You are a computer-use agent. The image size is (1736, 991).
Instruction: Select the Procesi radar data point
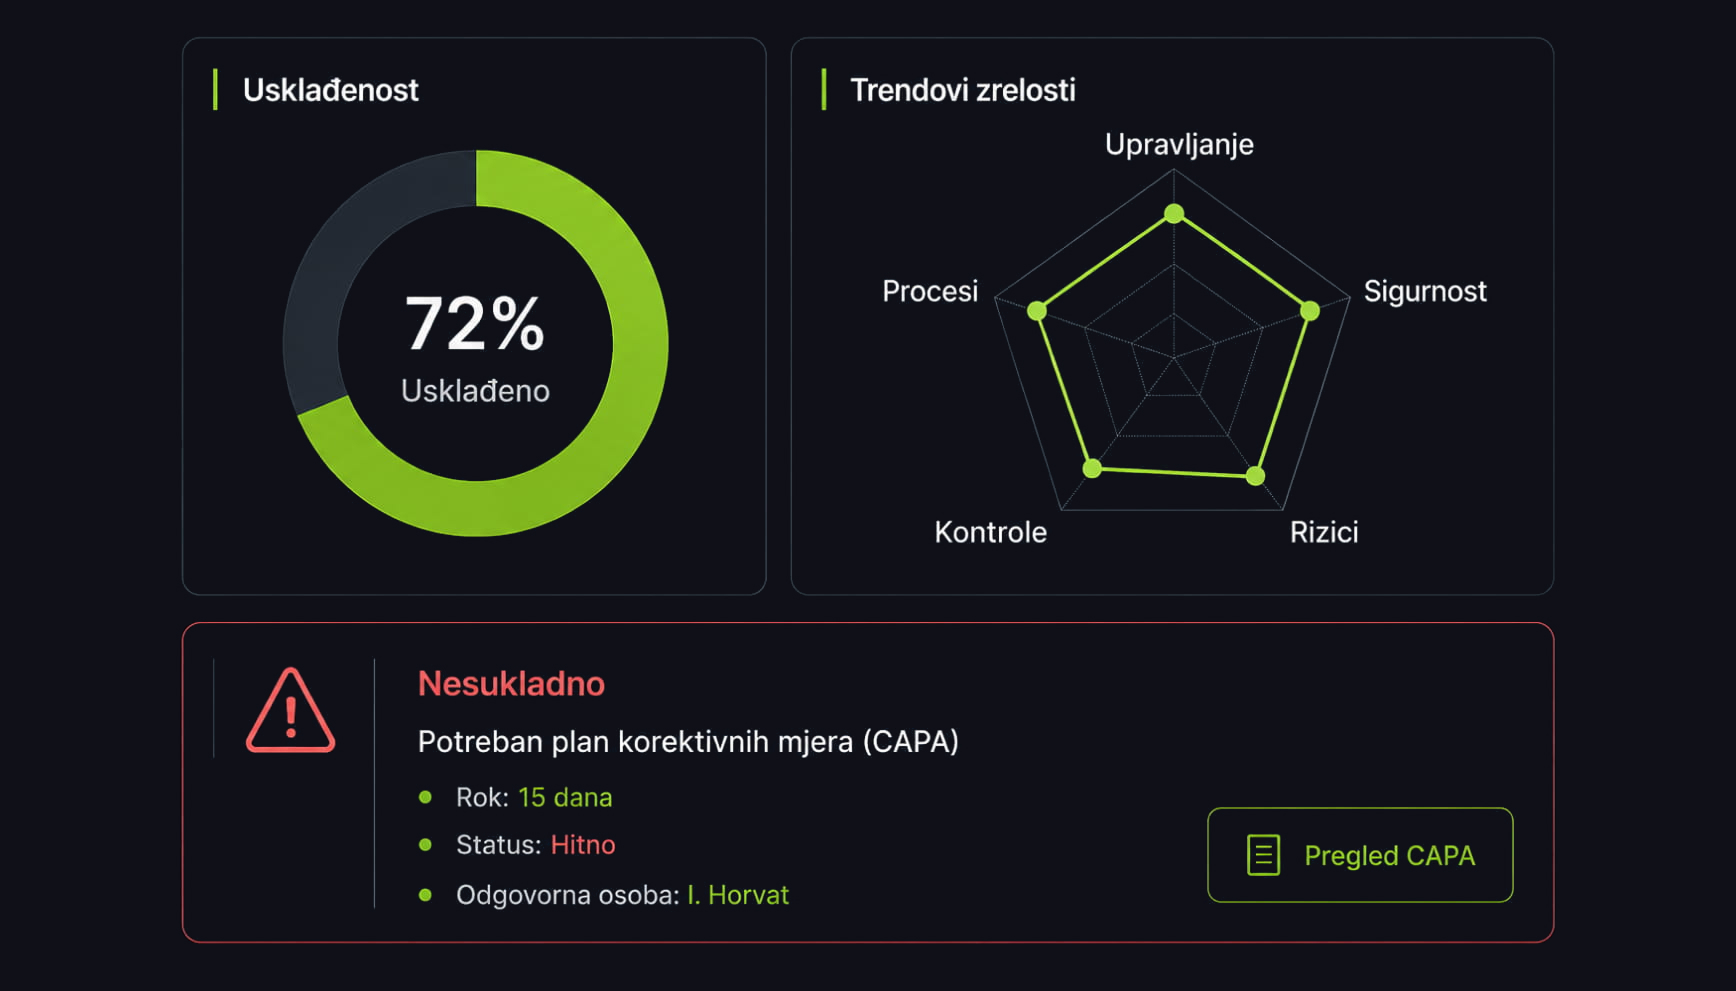point(1037,311)
